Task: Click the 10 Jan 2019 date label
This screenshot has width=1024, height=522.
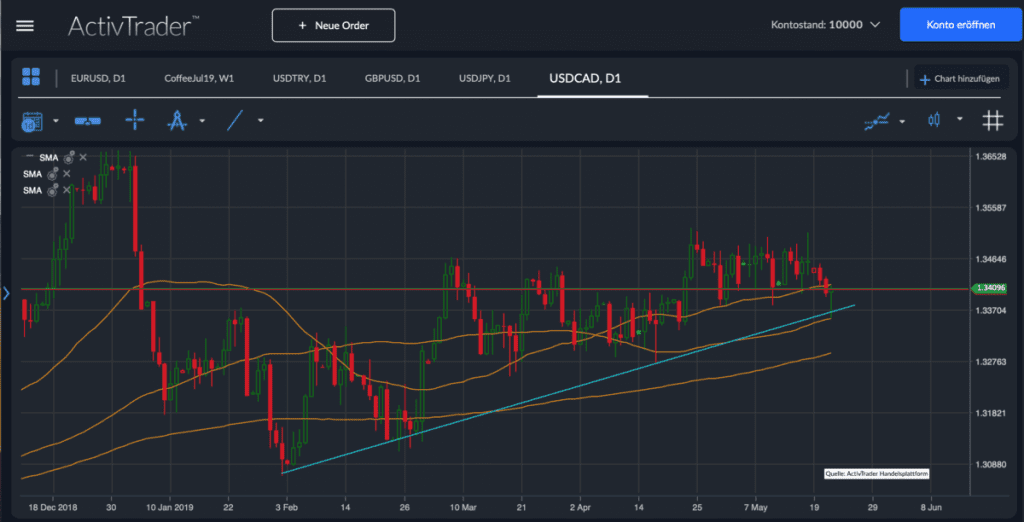Action: click(169, 506)
